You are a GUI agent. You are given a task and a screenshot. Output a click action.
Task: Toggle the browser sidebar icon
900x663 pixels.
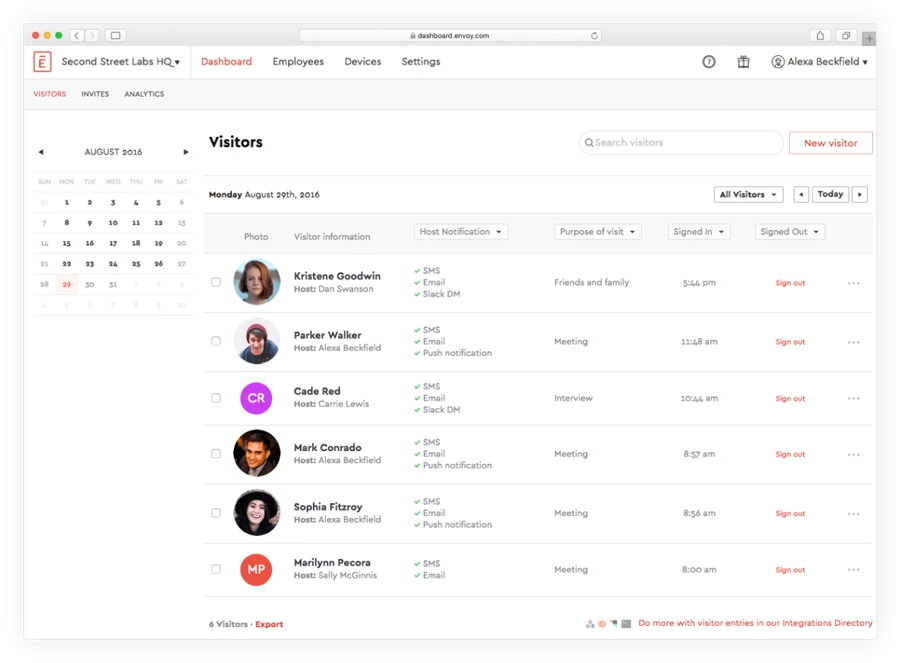(x=115, y=36)
